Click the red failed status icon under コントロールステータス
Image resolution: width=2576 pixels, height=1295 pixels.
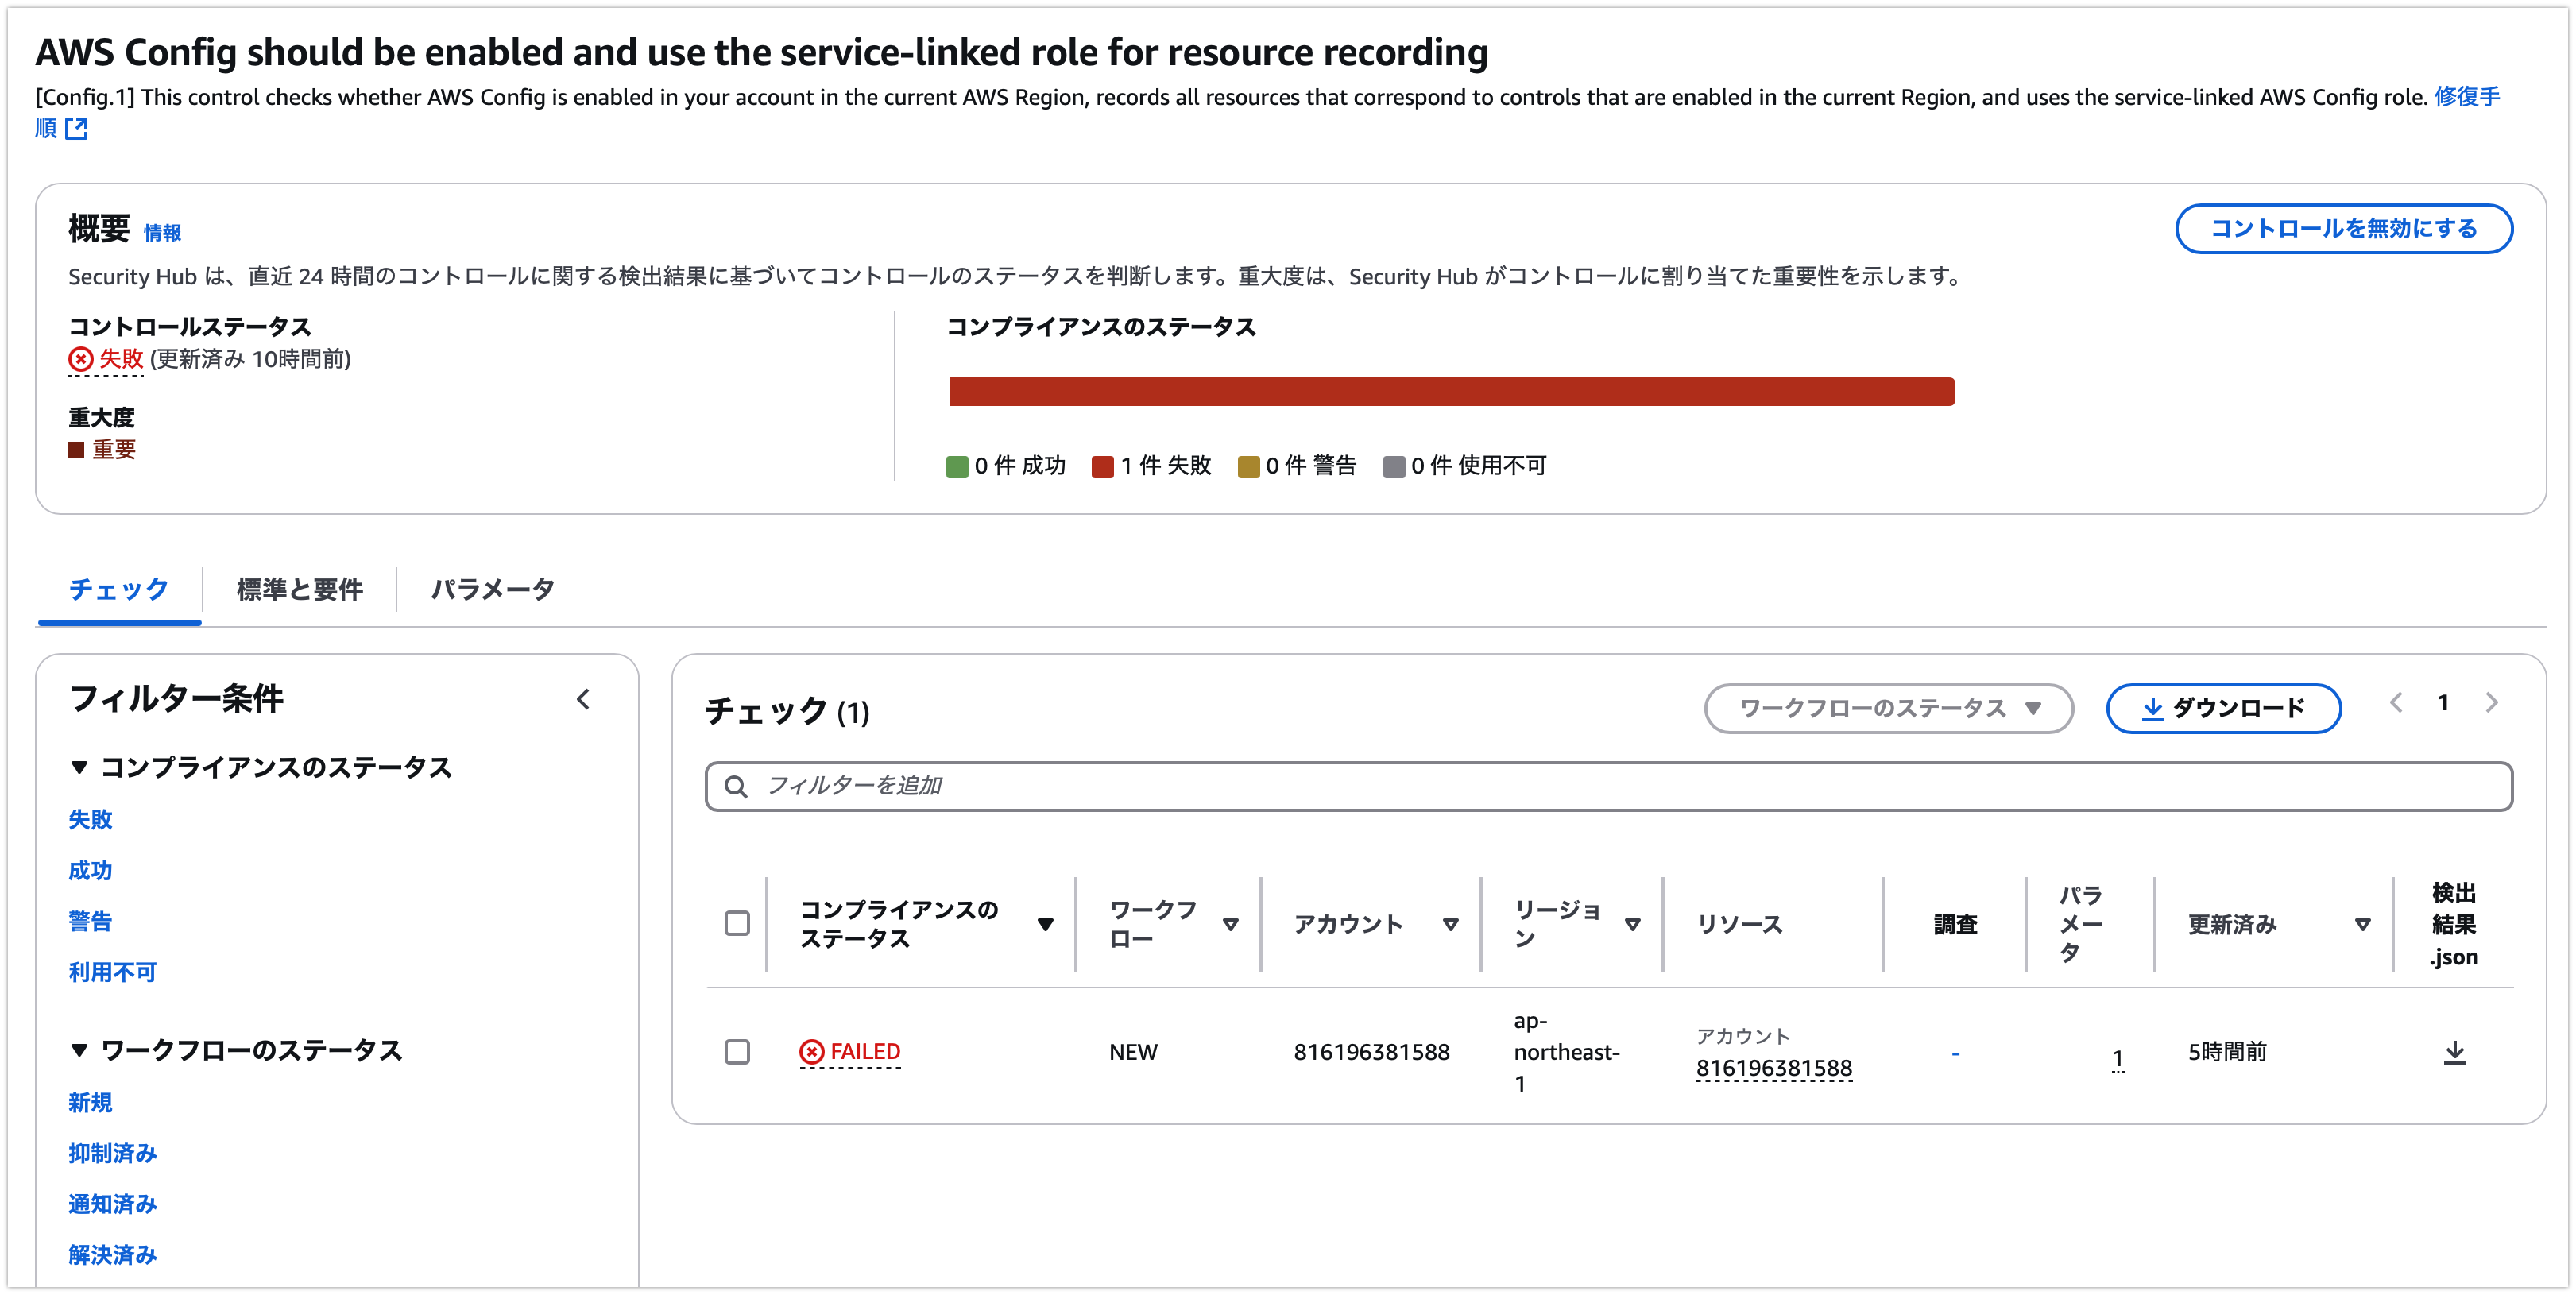(81, 359)
